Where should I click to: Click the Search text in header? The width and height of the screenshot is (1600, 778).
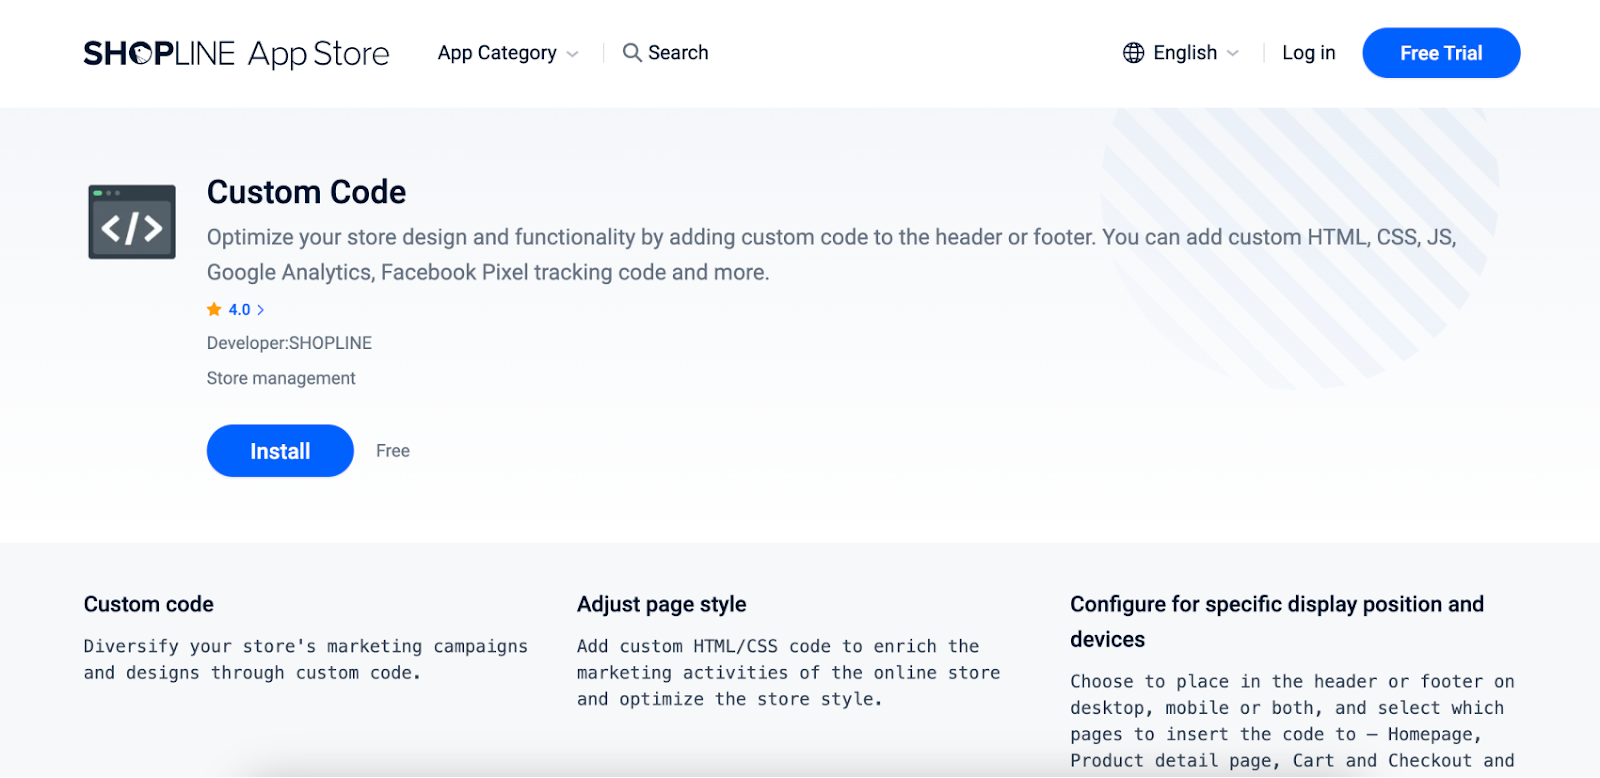pyautogui.click(x=678, y=53)
